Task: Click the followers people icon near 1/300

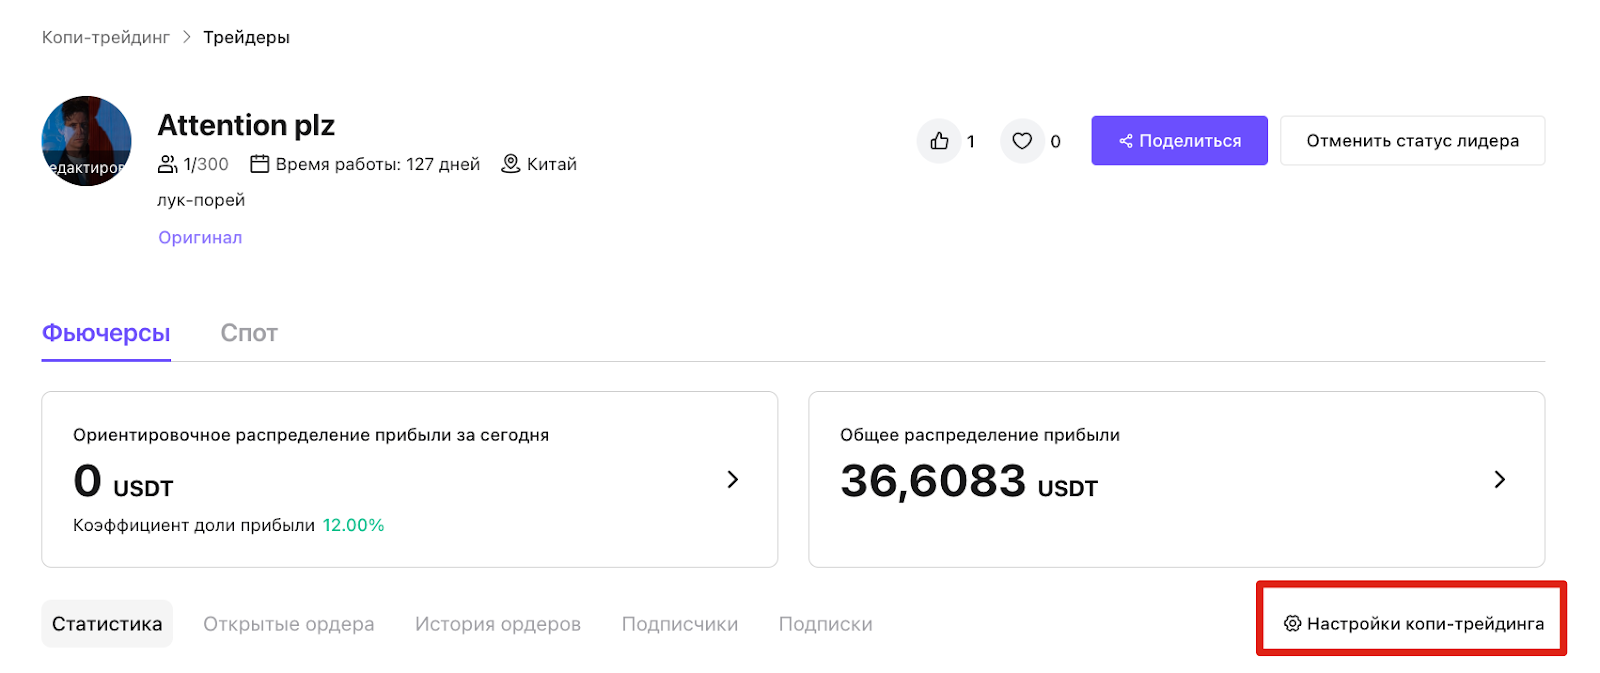Action: click(168, 164)
